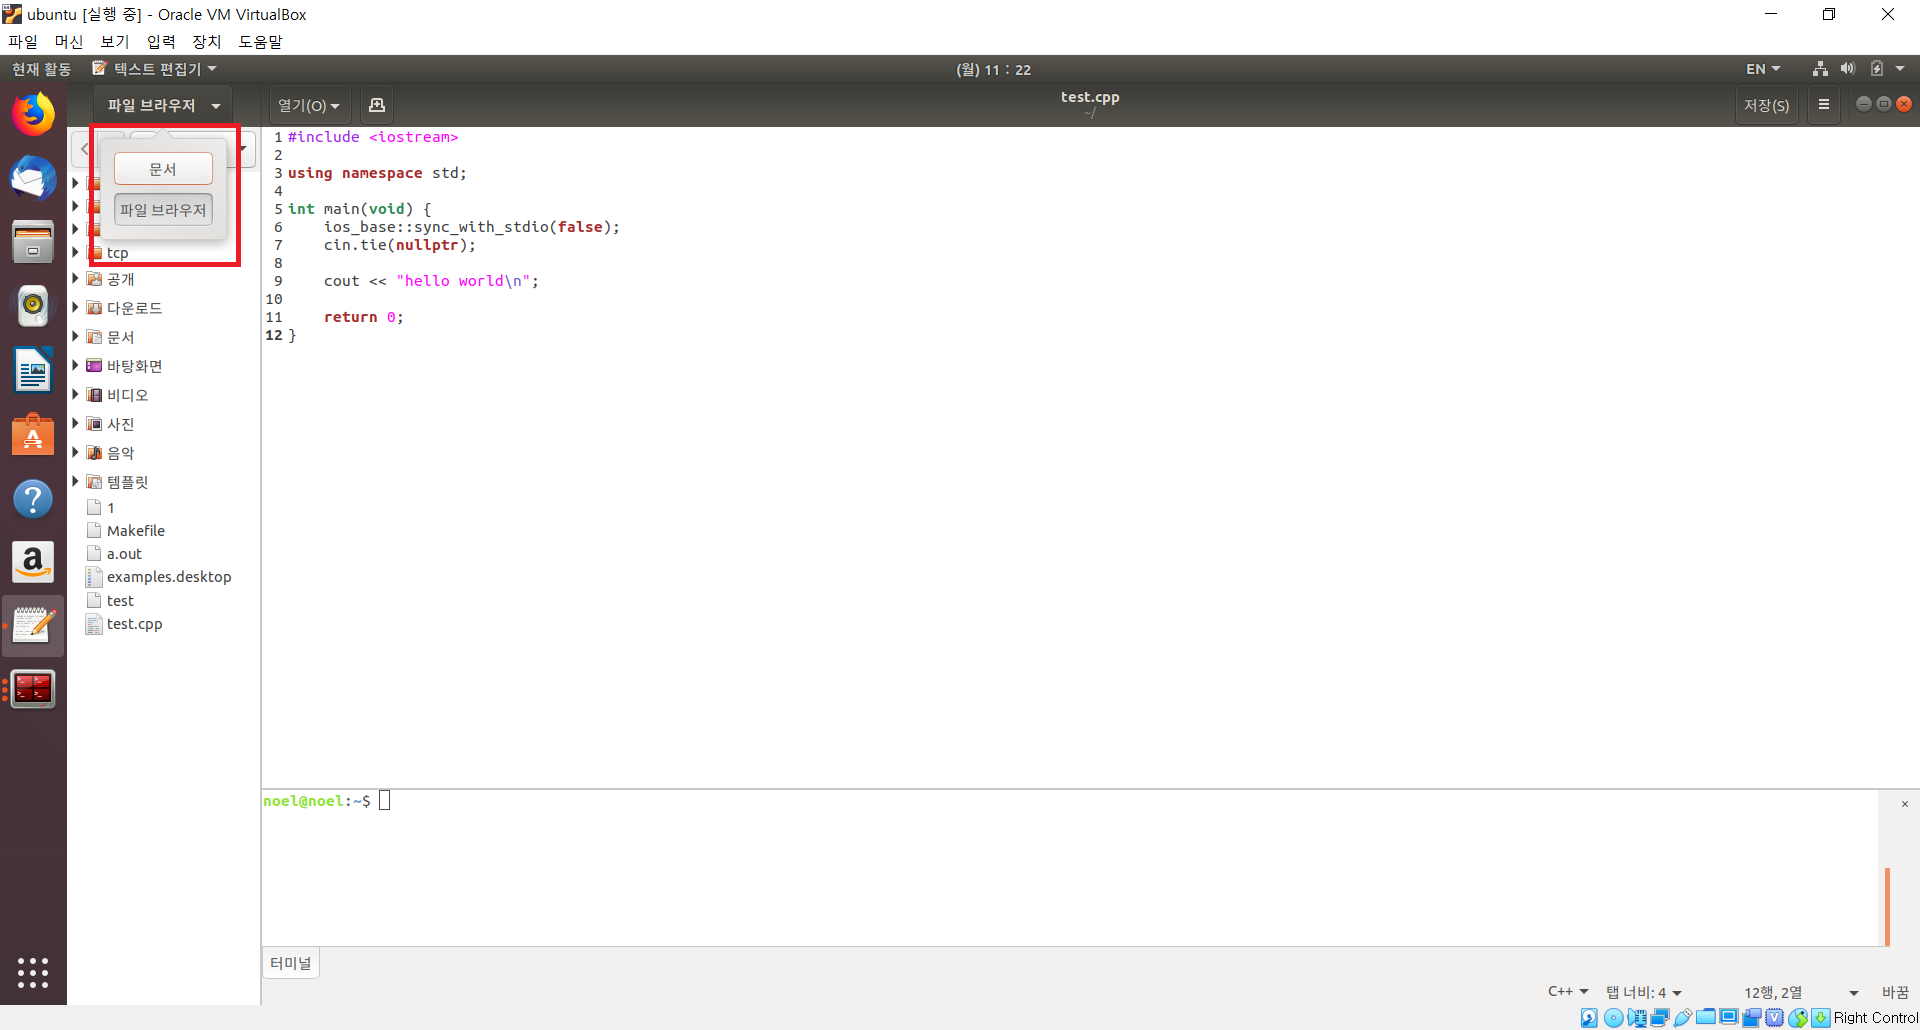The height and width of the screenshot is (1030, 1920).
Task: Open VirtualBox 장치 menu
Action: (x=207, y=42)
